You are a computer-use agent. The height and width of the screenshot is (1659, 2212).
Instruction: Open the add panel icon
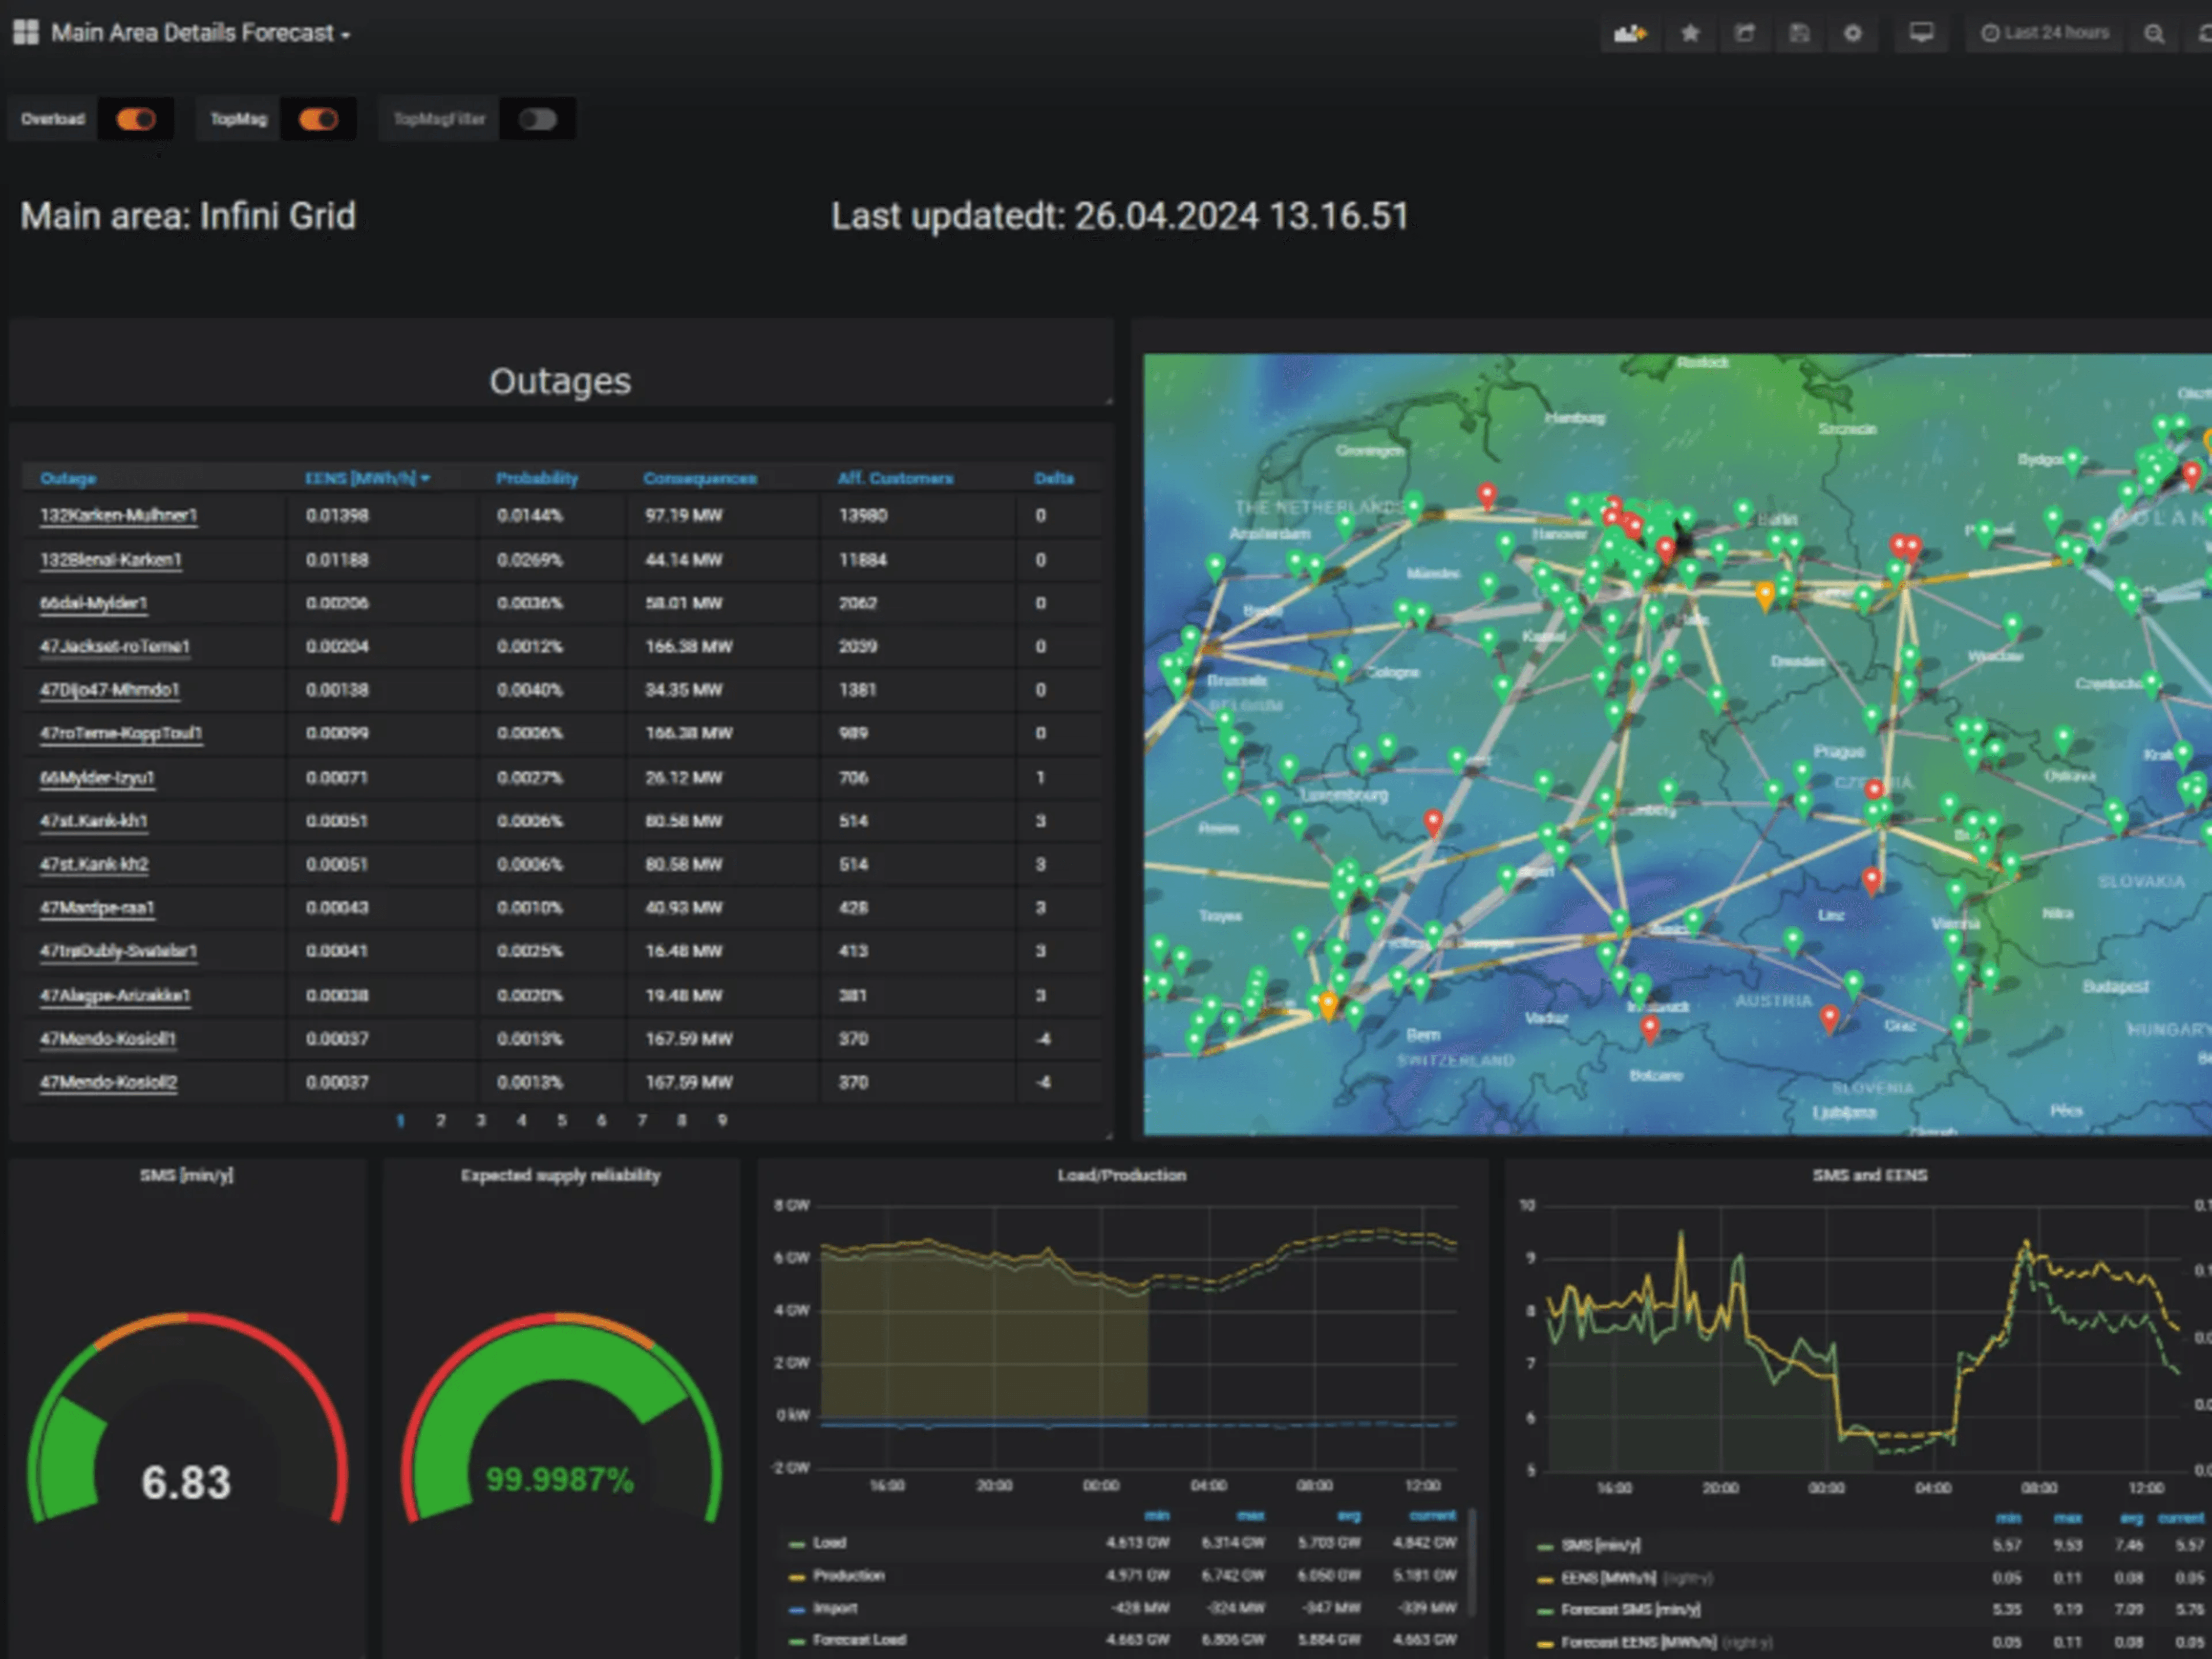tap(1630, 33)
